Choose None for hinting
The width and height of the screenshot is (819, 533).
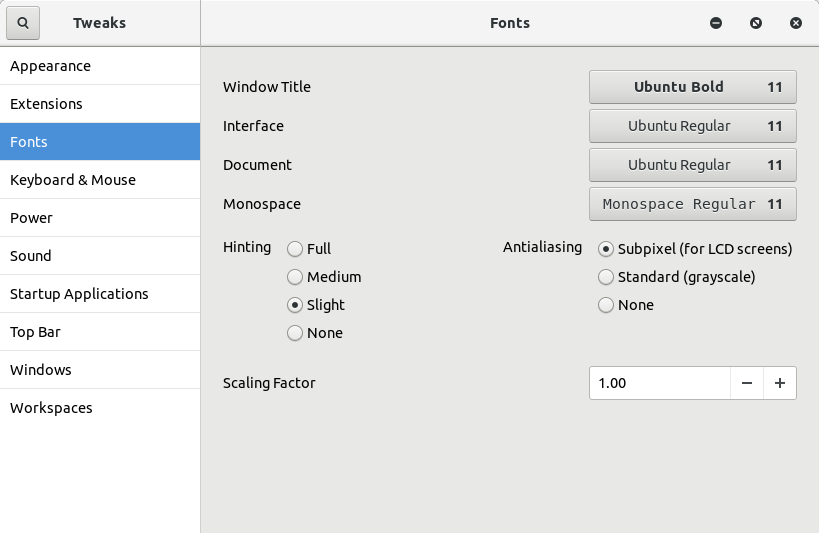pyautogui.click(x=295, y=333)
